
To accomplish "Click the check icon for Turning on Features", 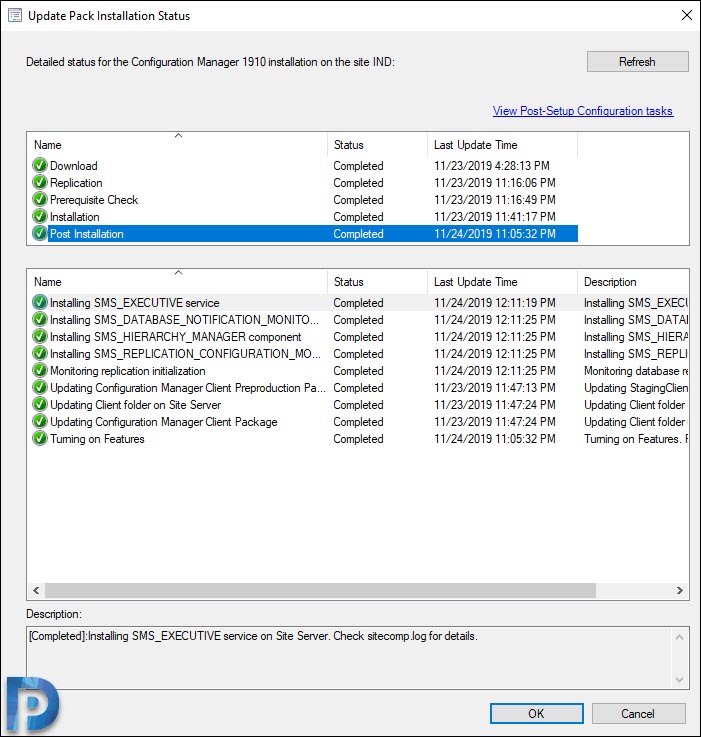I will pos(40,439).
